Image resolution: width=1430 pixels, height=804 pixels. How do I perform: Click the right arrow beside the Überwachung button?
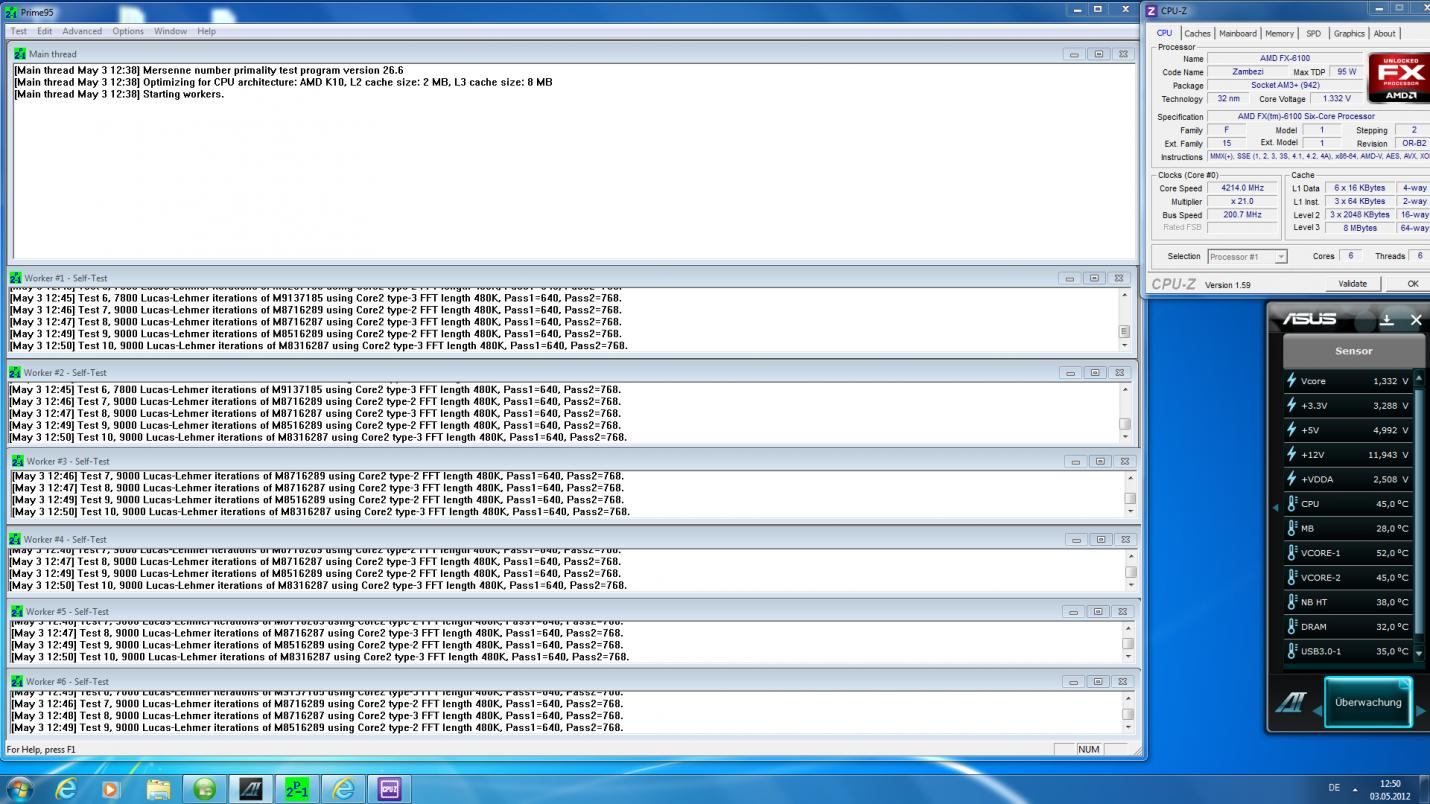(x=1420, y=710)
